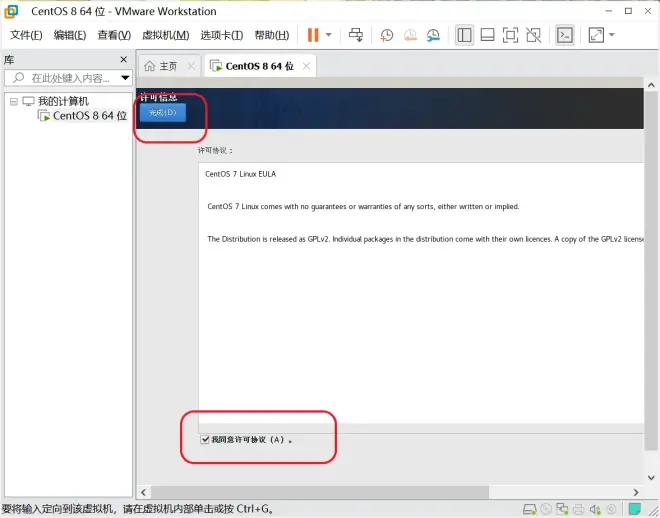The image size is (660, 518).
Task: Click the vertical scrollbar thumb
Action: [651, 271]
